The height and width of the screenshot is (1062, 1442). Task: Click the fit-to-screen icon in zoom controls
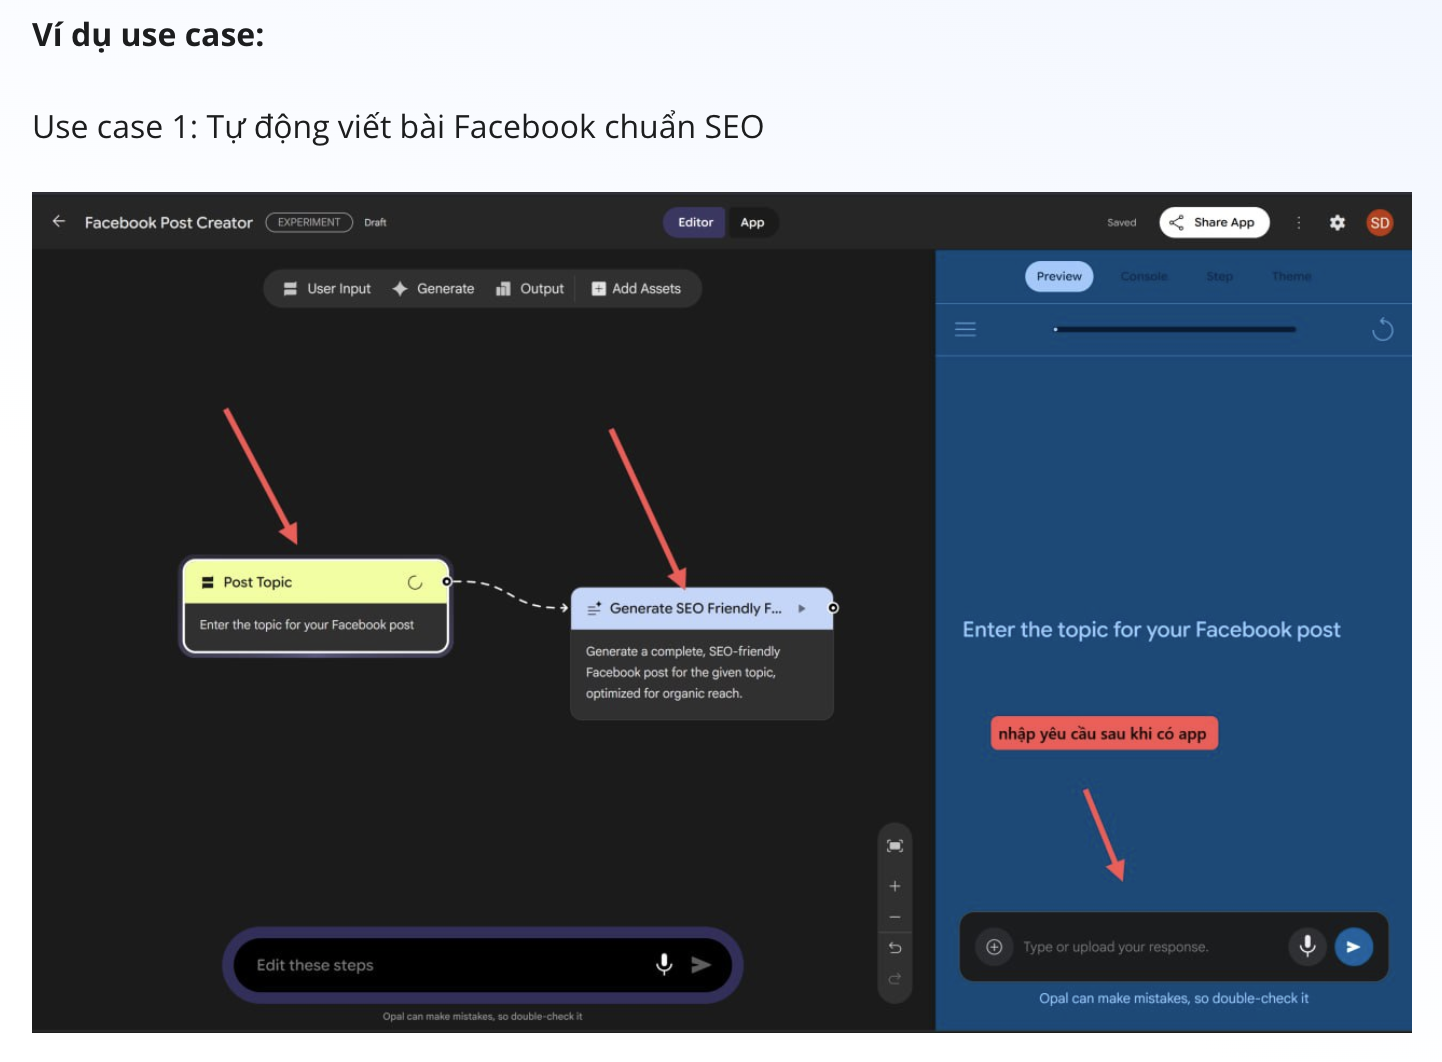click(895, 846)
